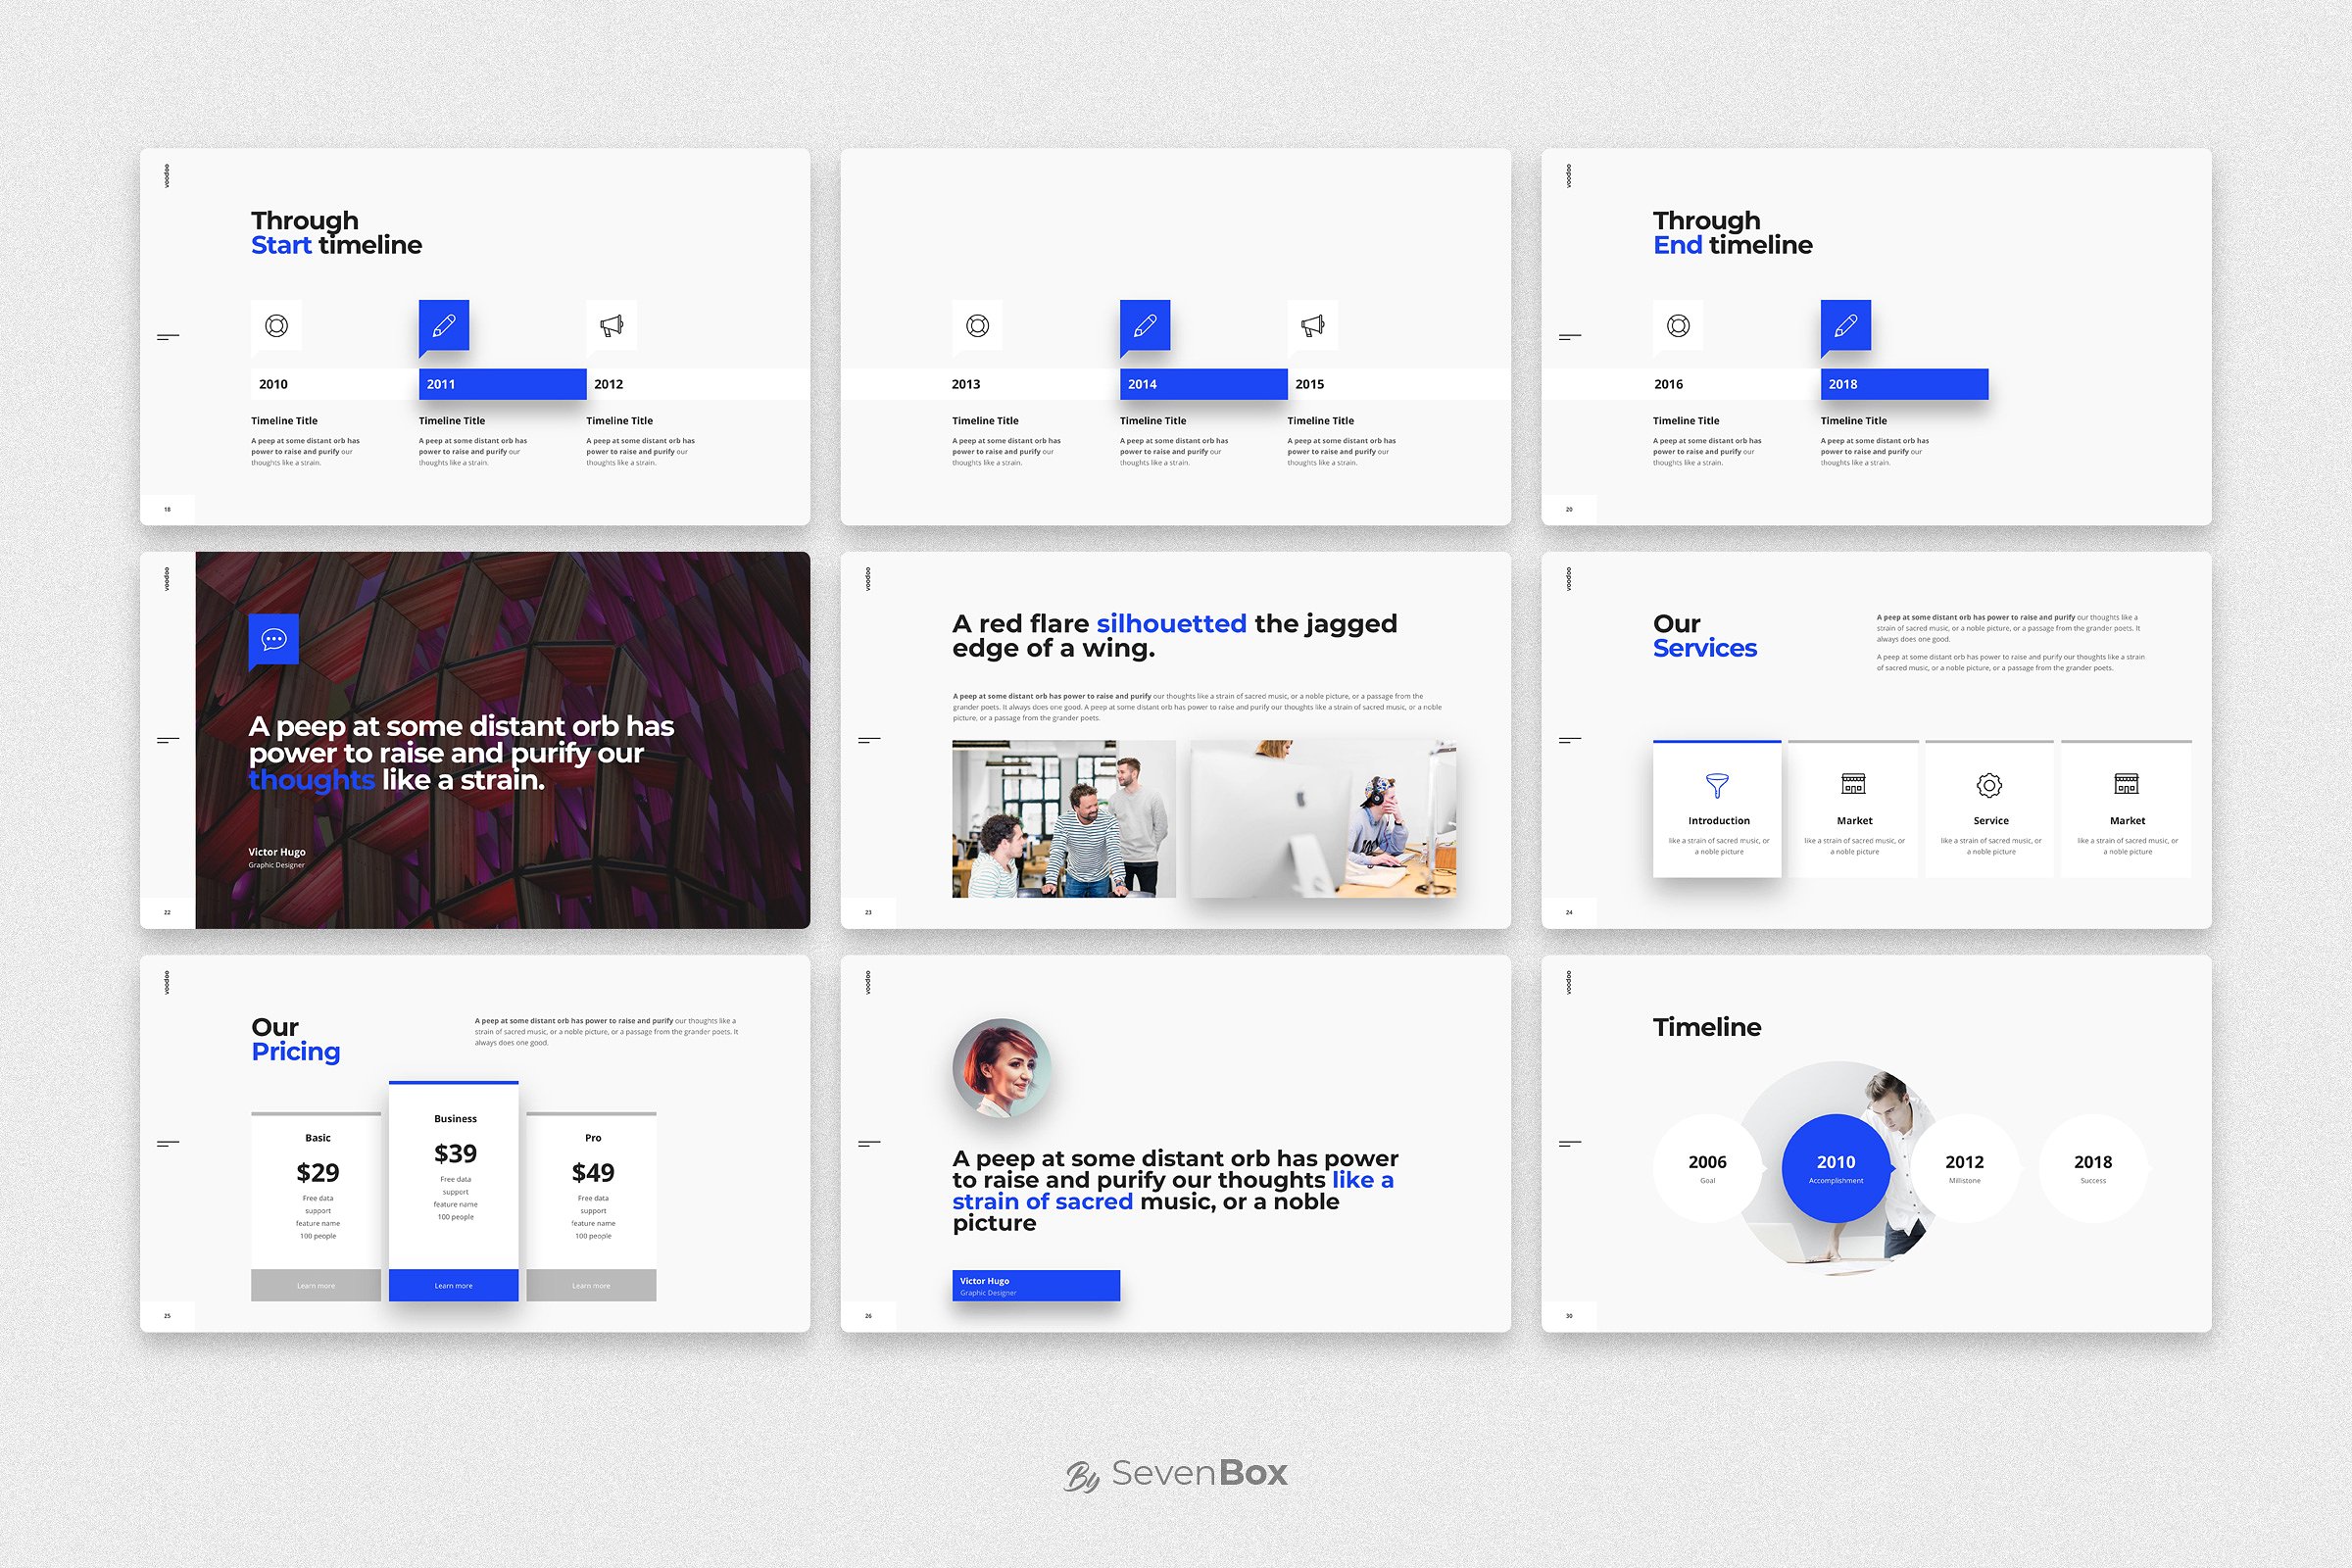Expand the Introduction tab in Our Services

(1717, 817)
